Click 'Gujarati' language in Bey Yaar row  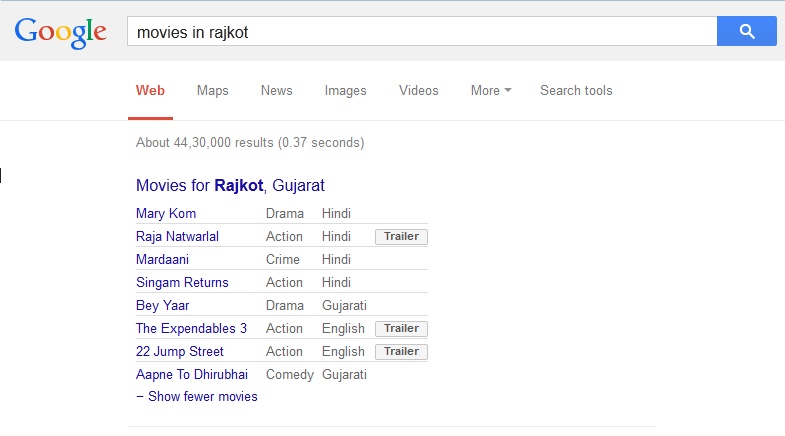point(344,306)
